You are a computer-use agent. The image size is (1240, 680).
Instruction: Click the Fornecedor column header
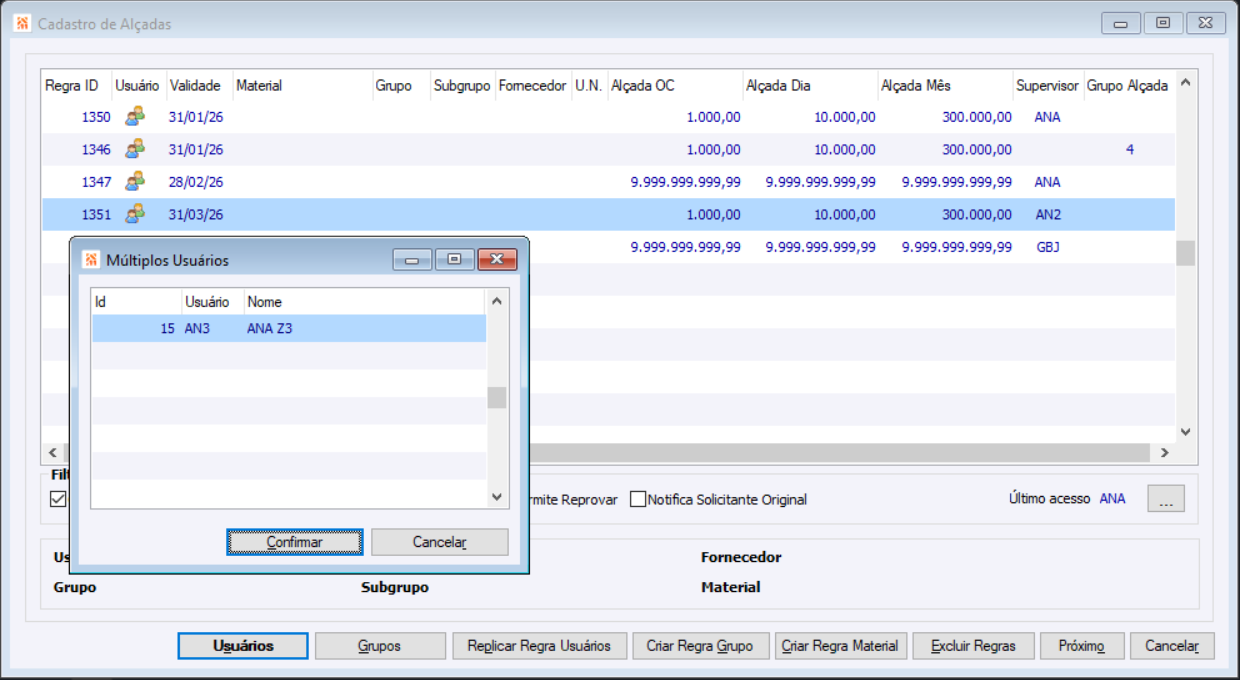[533, 86]
